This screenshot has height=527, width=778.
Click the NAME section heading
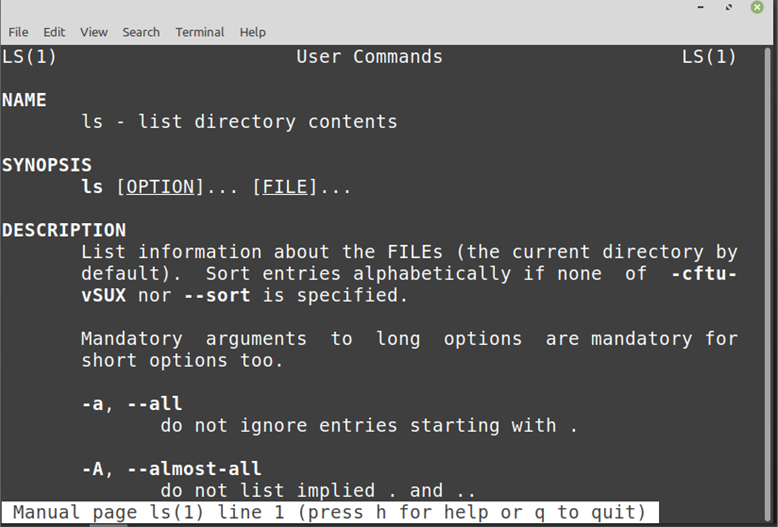24,100
